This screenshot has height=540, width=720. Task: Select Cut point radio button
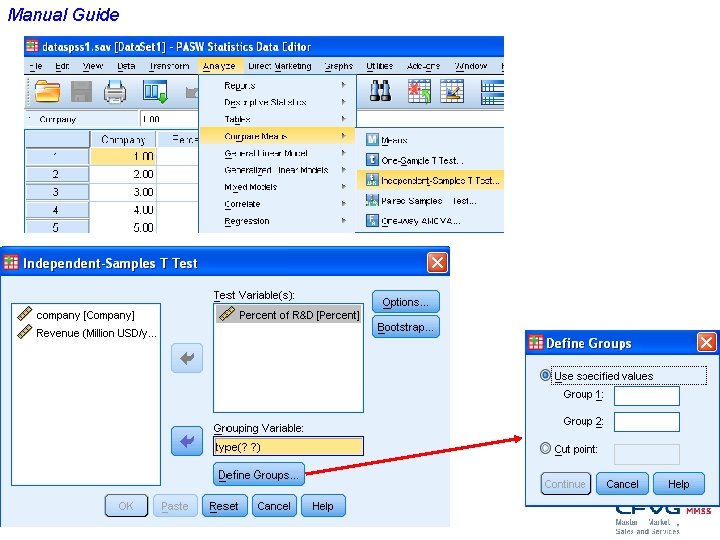pyautogui.click(x=545, y=448)
